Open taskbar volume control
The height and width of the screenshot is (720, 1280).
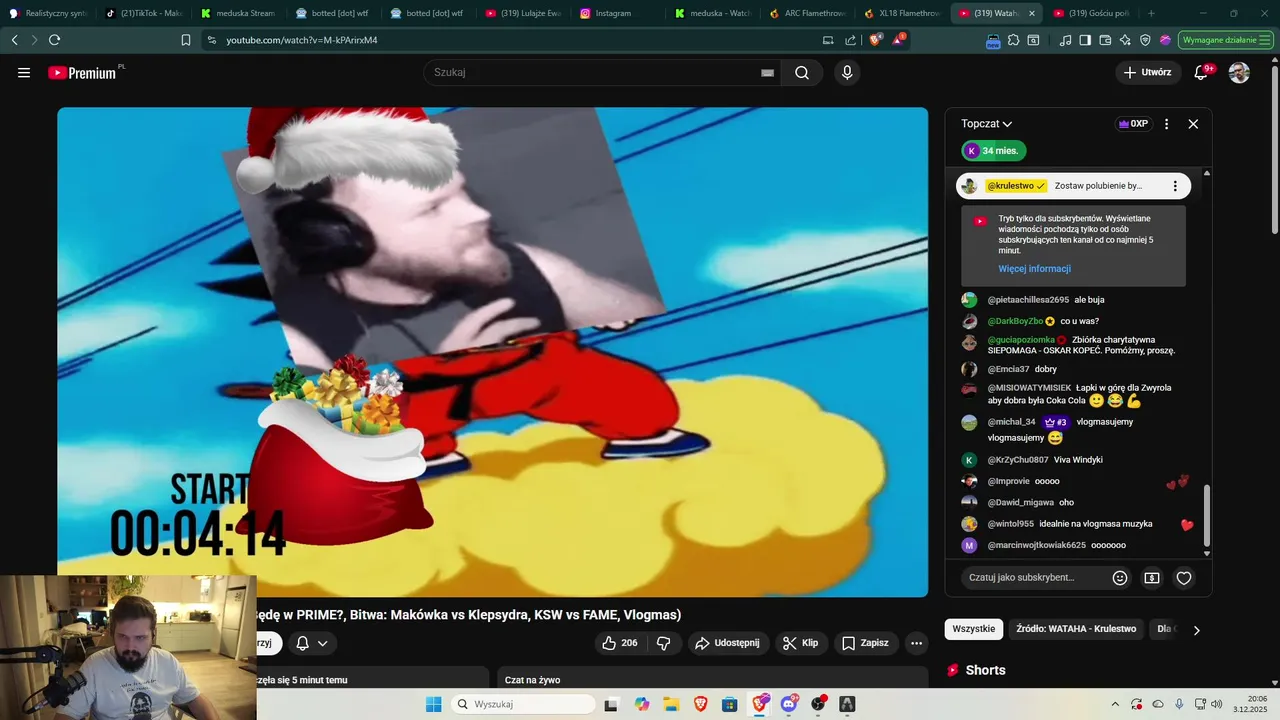point(1216,704)
